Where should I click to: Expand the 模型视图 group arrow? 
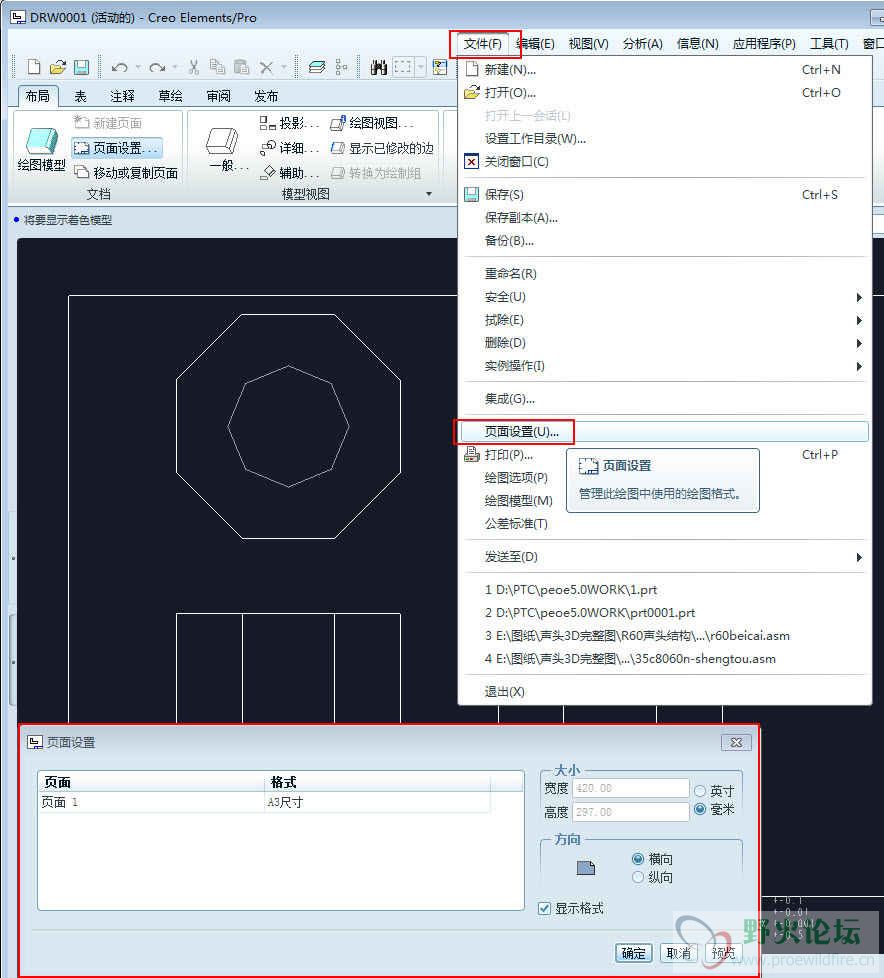tap(429, 194)
